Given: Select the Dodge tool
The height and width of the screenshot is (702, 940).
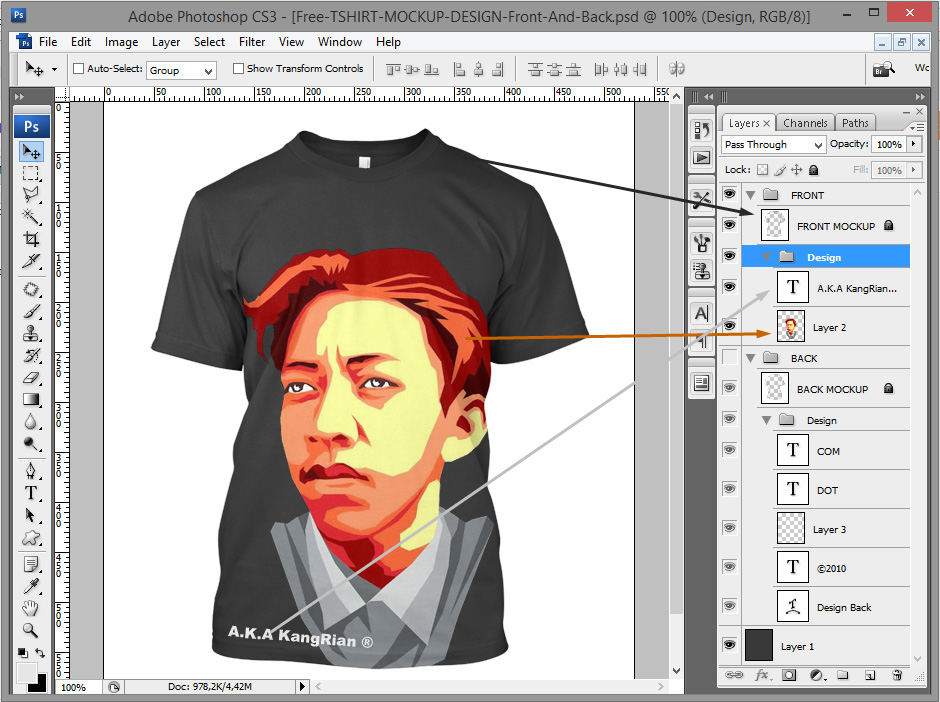Looking at the screenshot, I should coord(31,444).
